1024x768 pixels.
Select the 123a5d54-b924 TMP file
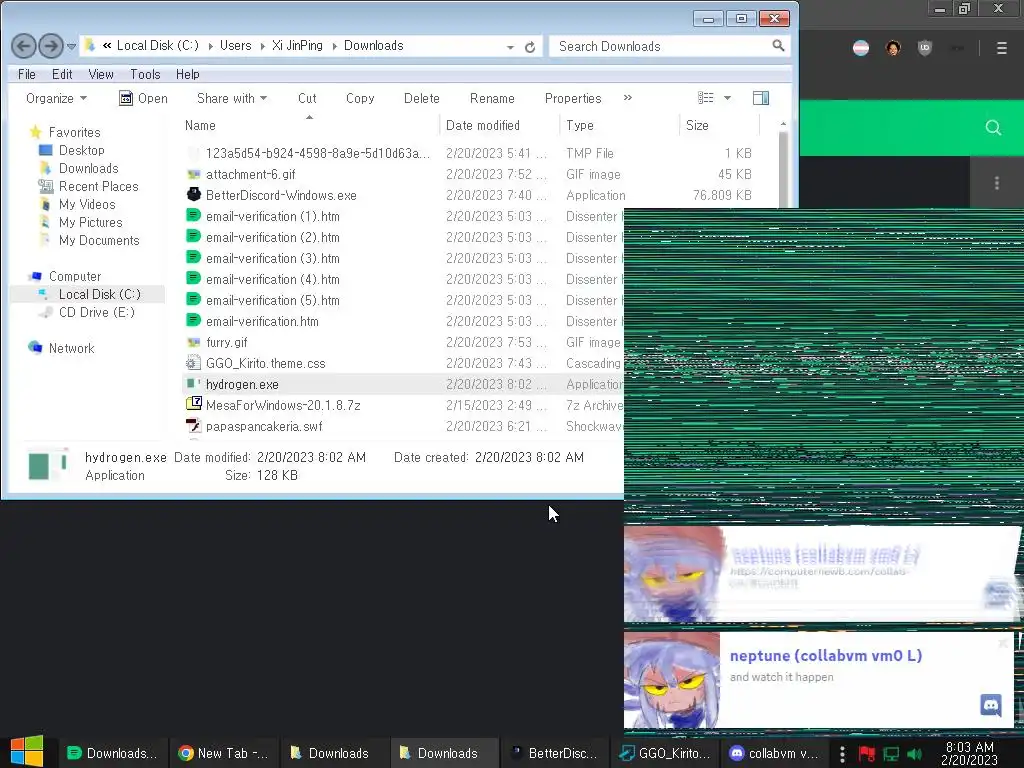click(317, 153)
